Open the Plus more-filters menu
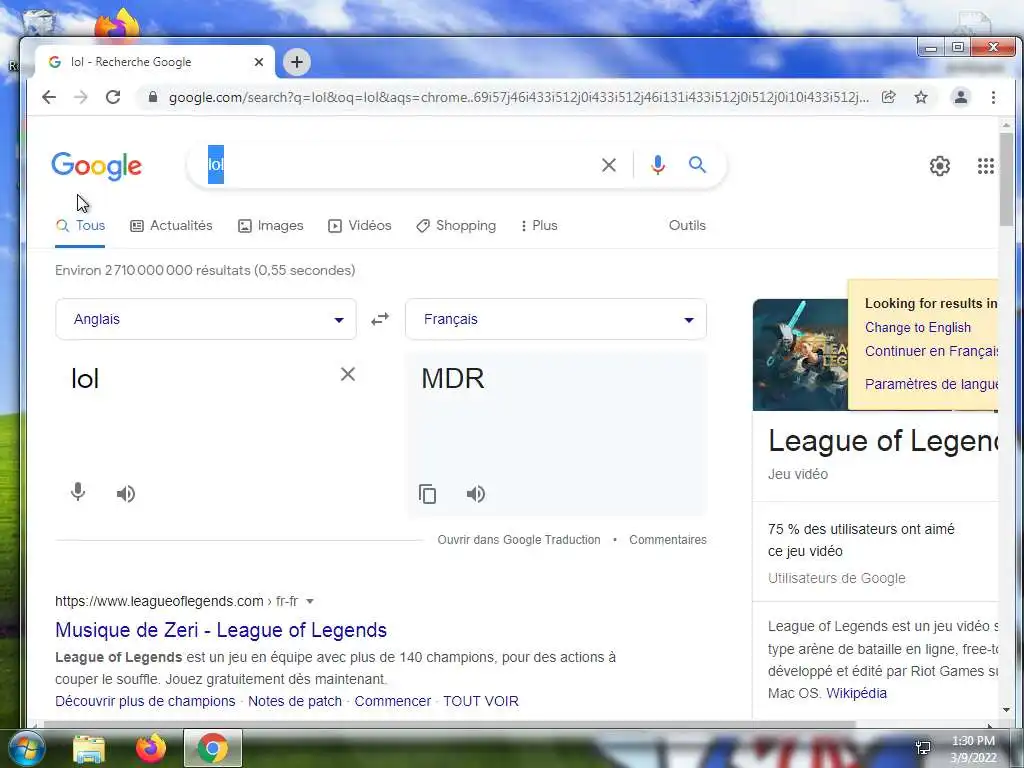 539,225
